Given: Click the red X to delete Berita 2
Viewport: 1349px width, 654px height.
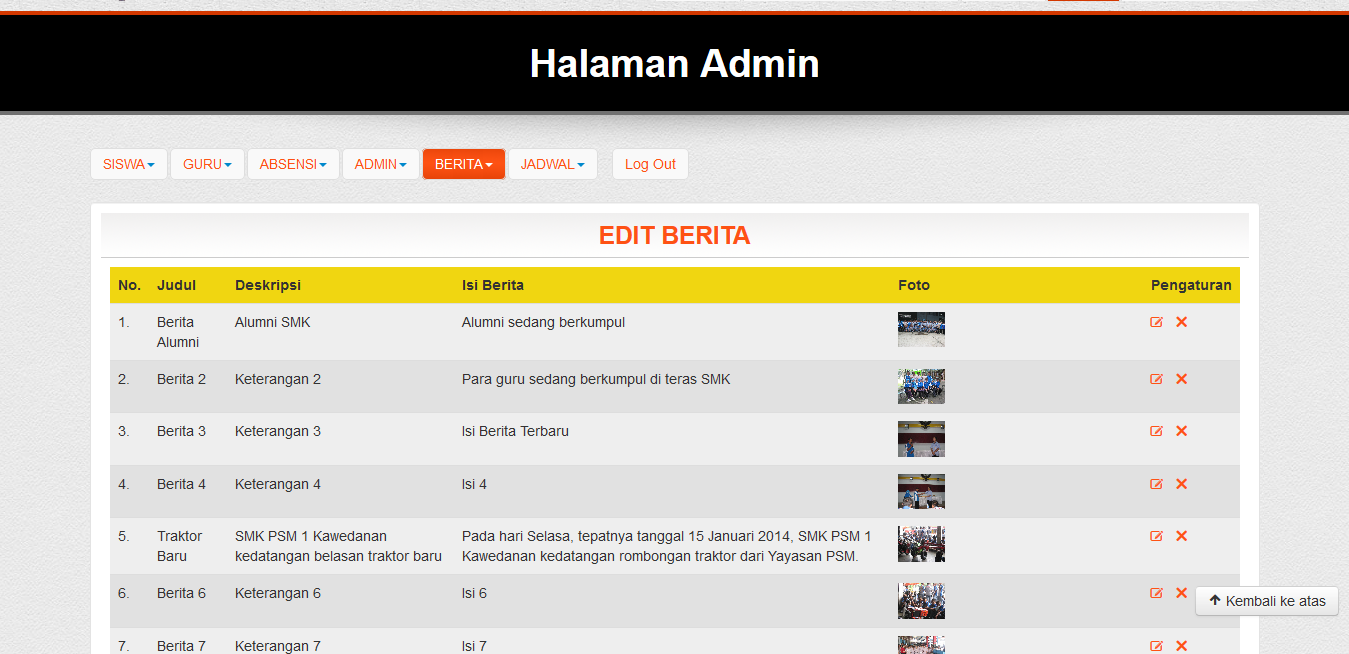Looking at the screenshot, I should tap(1181, 379).
